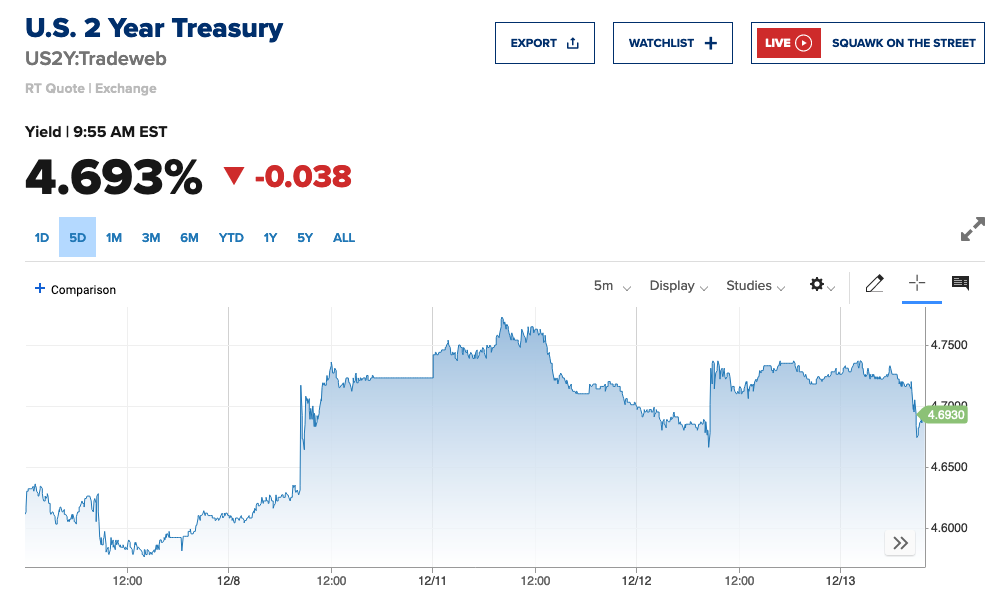1002x613 pixels.
Task: Show ALL historical data range
Action: [x=344, y=238]
